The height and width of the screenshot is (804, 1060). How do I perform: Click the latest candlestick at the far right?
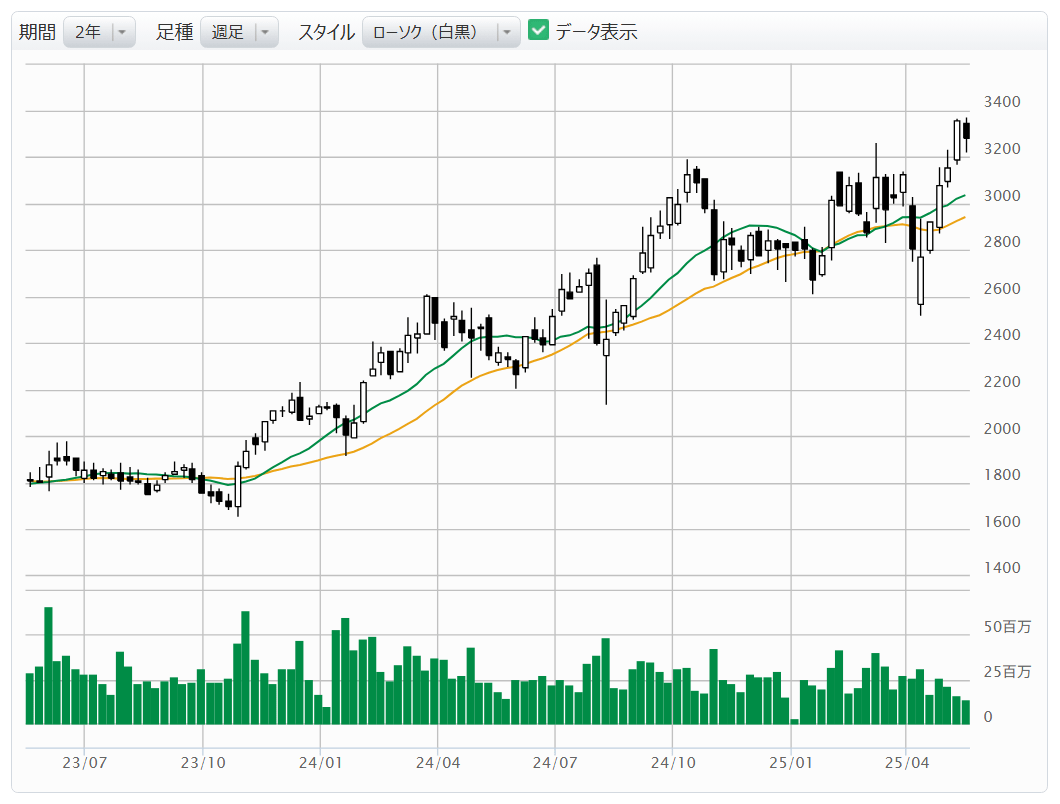[967, 131]
